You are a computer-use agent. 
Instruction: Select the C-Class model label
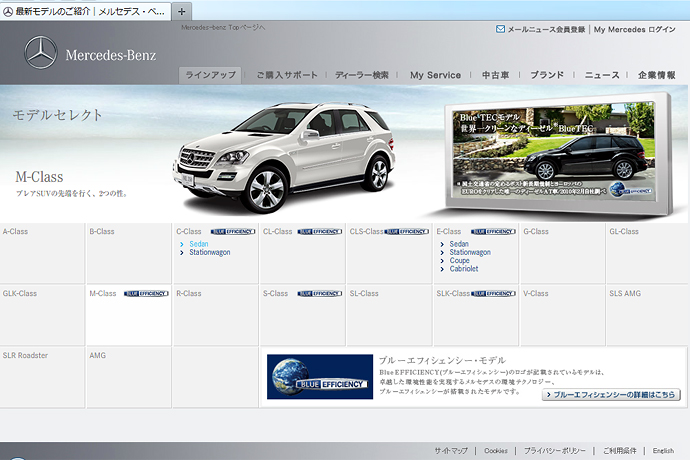(x=189, y=232)
